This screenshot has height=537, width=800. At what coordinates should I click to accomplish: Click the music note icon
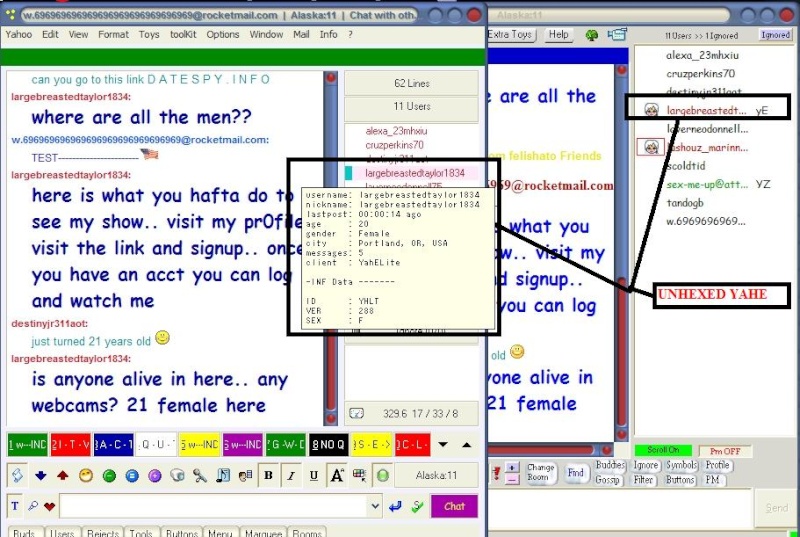pos(223,475)
